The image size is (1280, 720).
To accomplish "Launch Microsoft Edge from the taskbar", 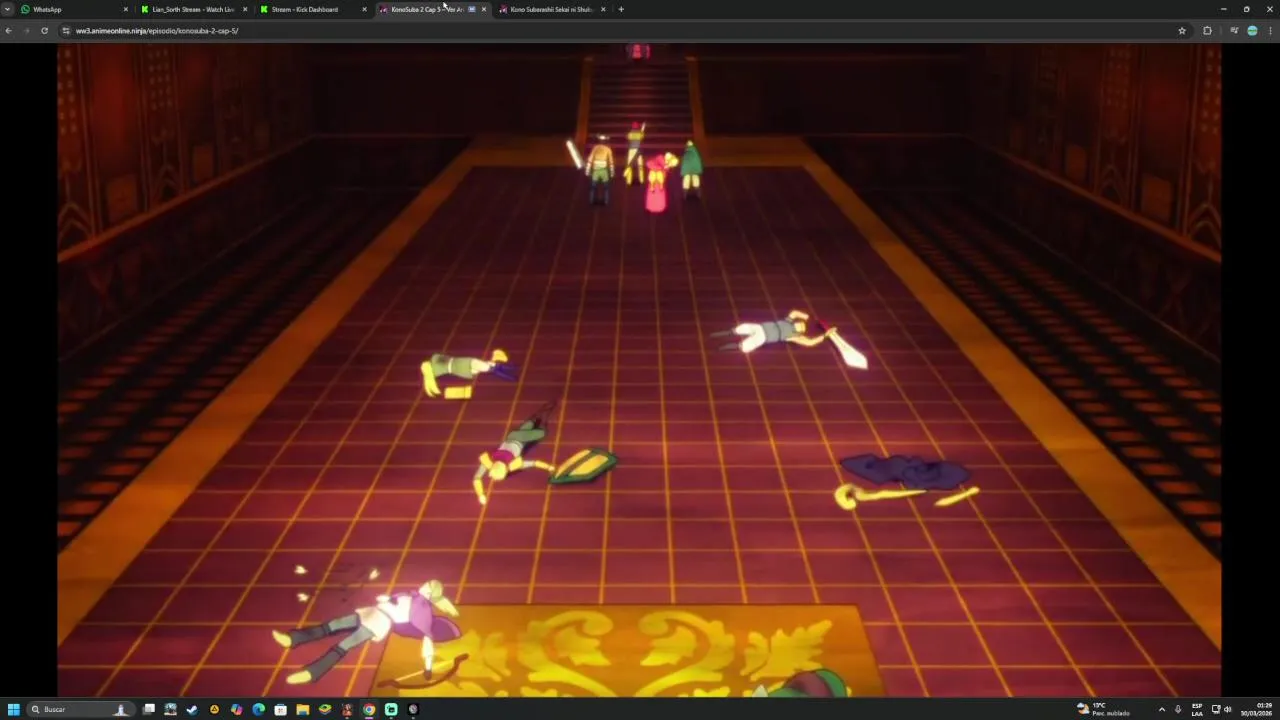I will tap(258, 709).
